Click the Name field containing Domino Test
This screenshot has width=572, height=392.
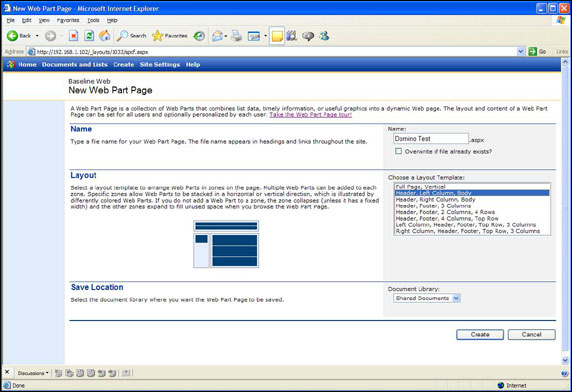[x=431, y=139]
